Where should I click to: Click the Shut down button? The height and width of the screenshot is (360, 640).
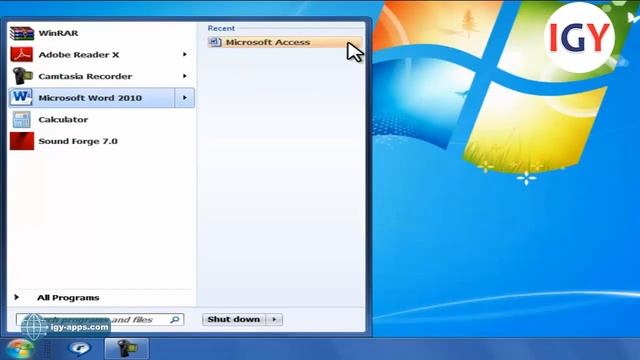pyautogui.click(x=234, y=320)
